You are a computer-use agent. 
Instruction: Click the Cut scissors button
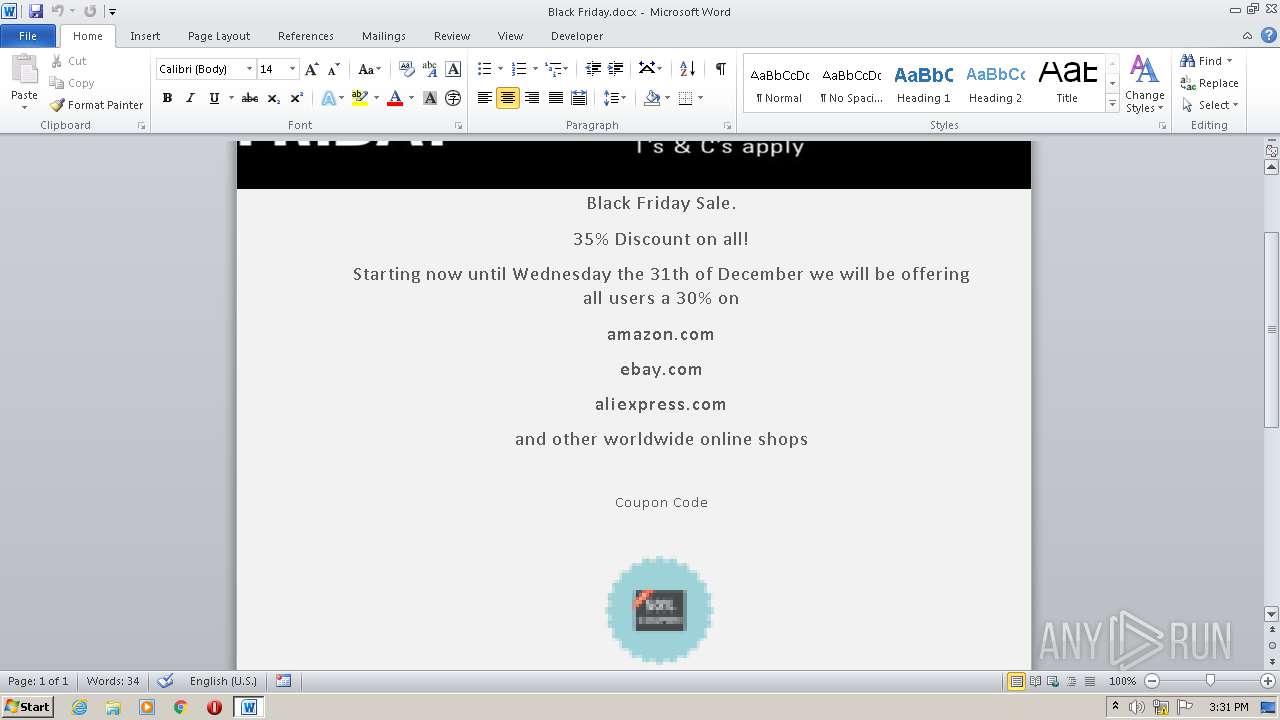[x=69, y=61]
